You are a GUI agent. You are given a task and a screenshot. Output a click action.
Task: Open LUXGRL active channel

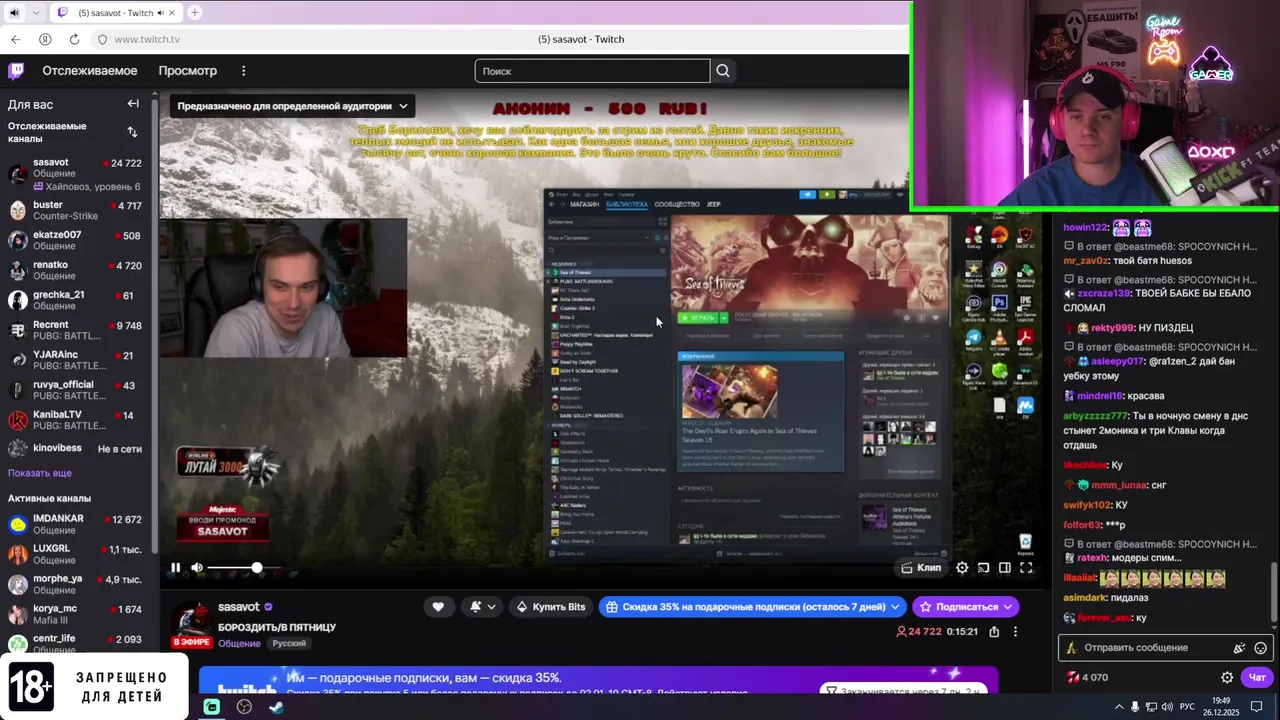(x=78, y=554)
